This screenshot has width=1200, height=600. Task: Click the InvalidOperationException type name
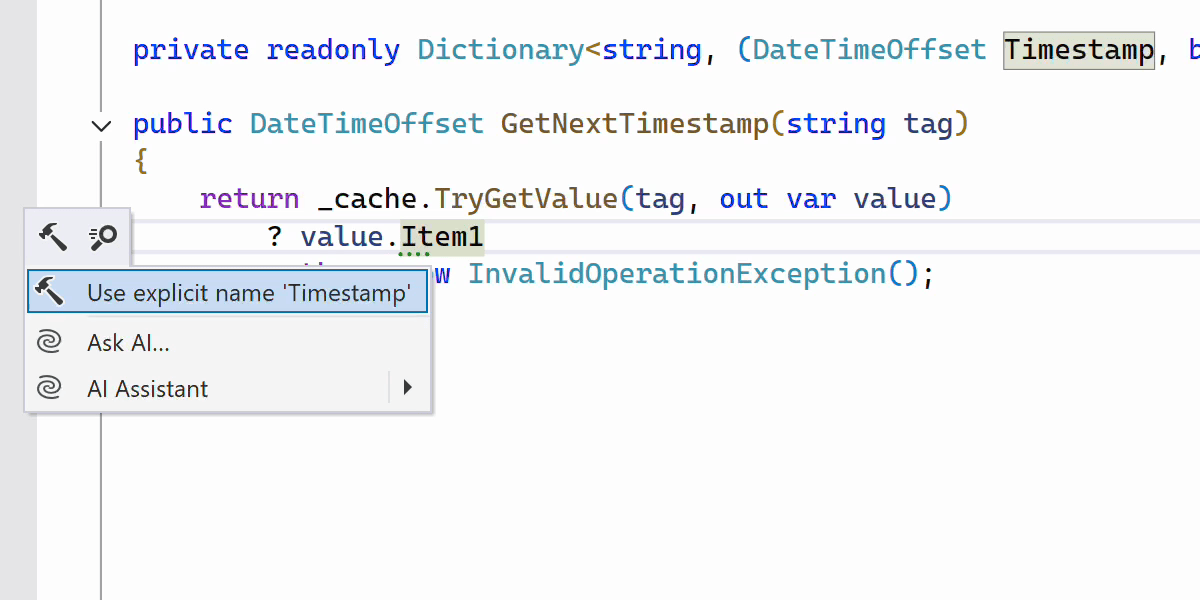point(677,274)
